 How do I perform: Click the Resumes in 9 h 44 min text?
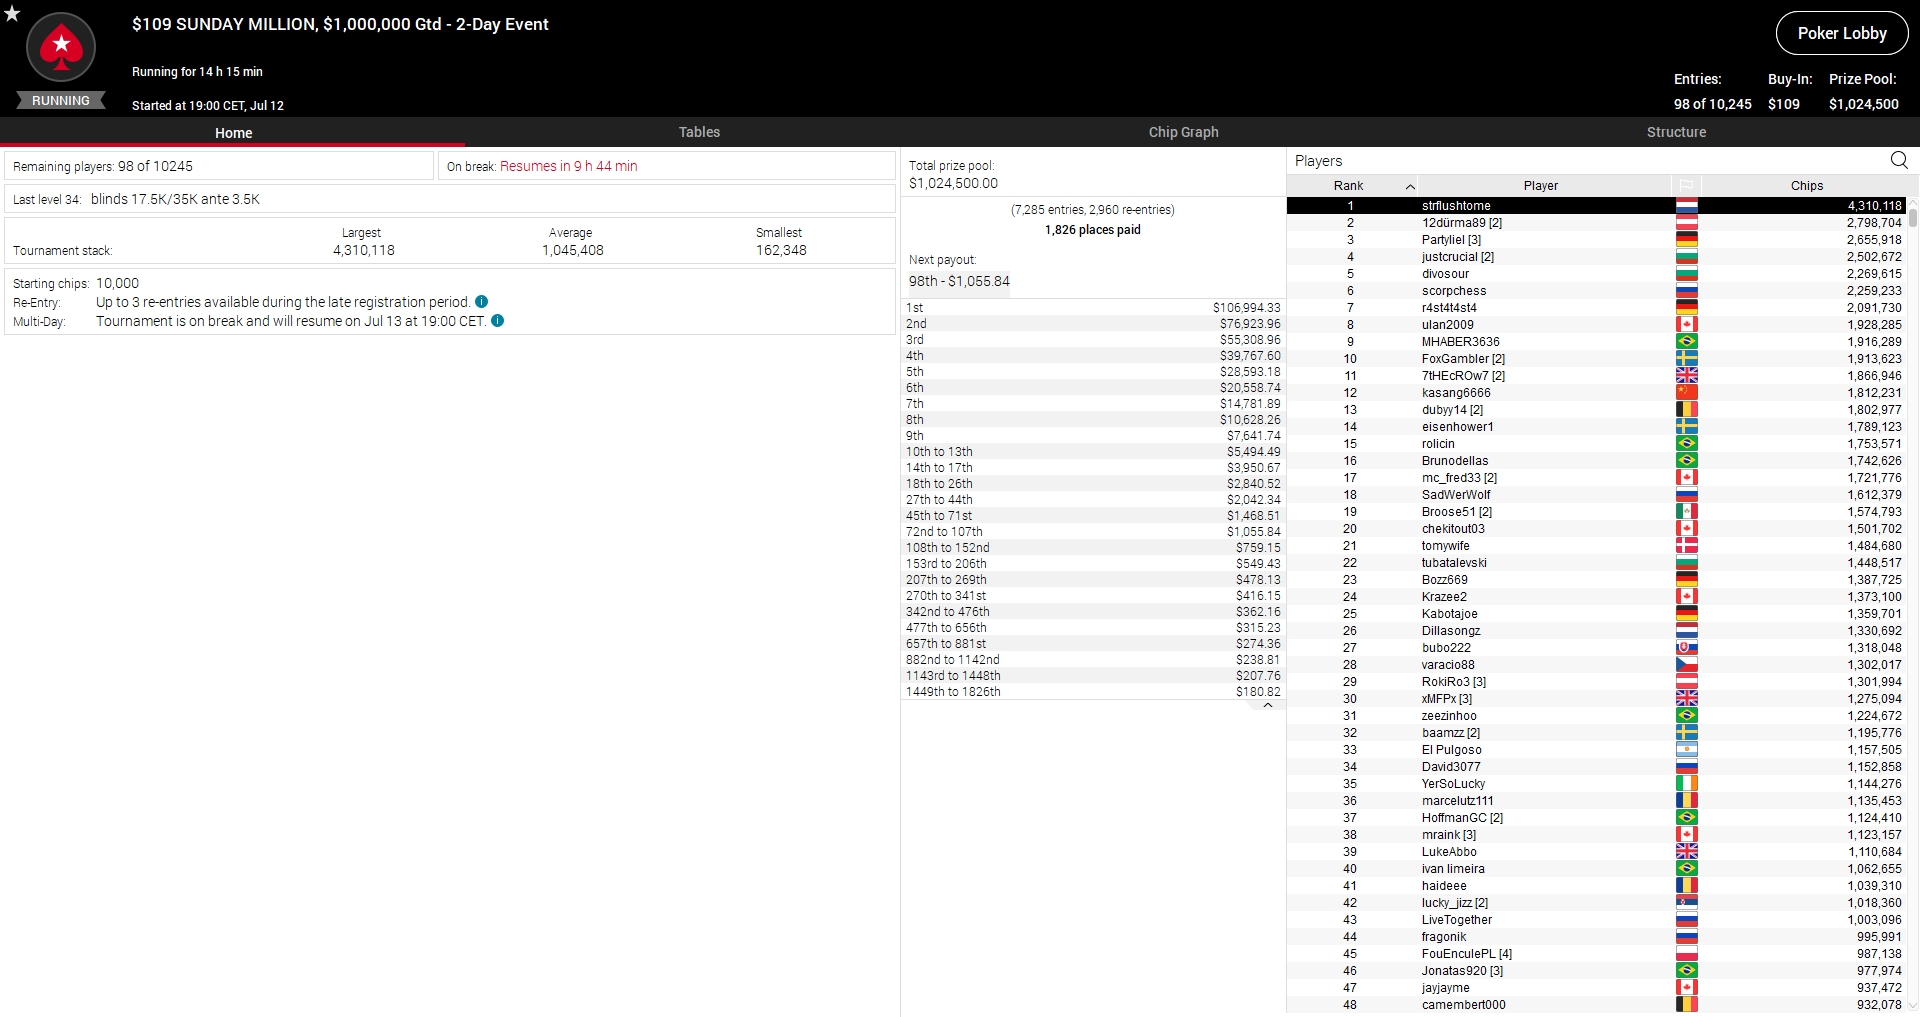[568, 166]
